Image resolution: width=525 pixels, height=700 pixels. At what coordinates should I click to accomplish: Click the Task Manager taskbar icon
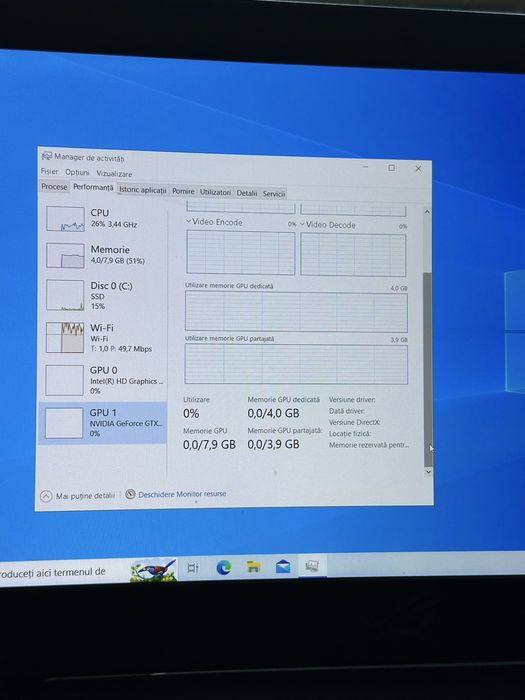pyautogui.click(x=312, y=566)
